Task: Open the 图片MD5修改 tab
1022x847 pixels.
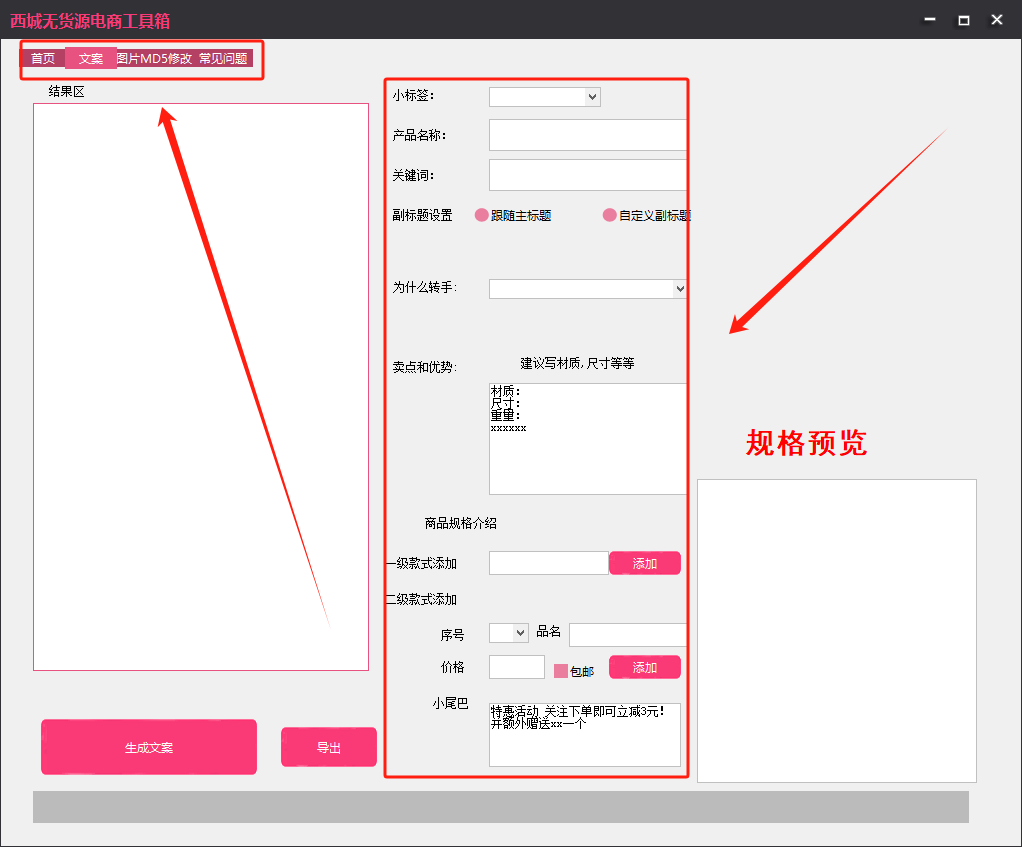Action: [x=154, y=59]
